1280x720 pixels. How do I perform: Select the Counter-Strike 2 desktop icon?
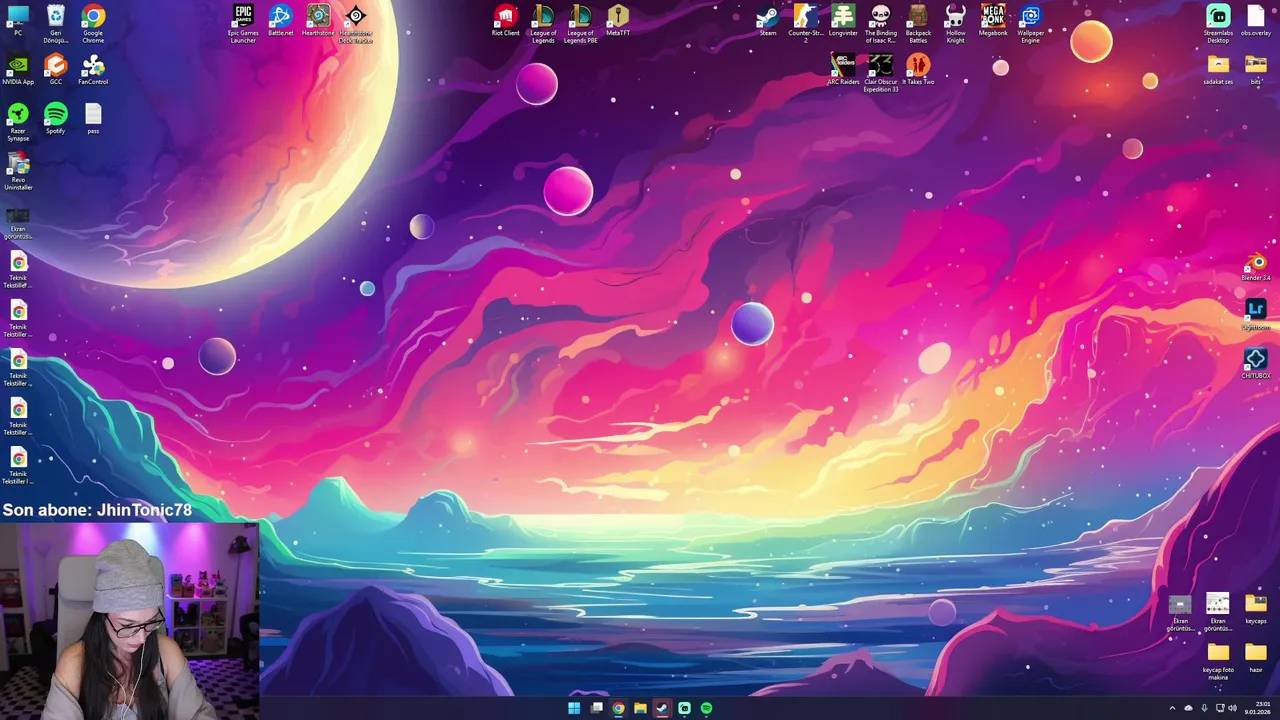click(x=806, y=24)
